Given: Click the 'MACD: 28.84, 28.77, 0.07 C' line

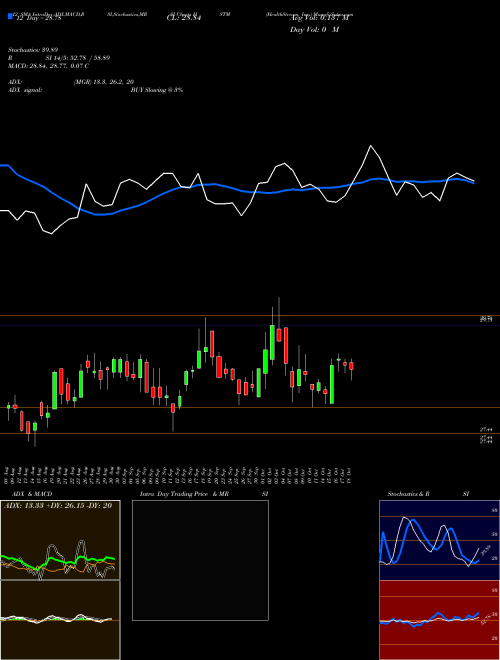Looking at the screenshot, I should [x=48, y=66].
